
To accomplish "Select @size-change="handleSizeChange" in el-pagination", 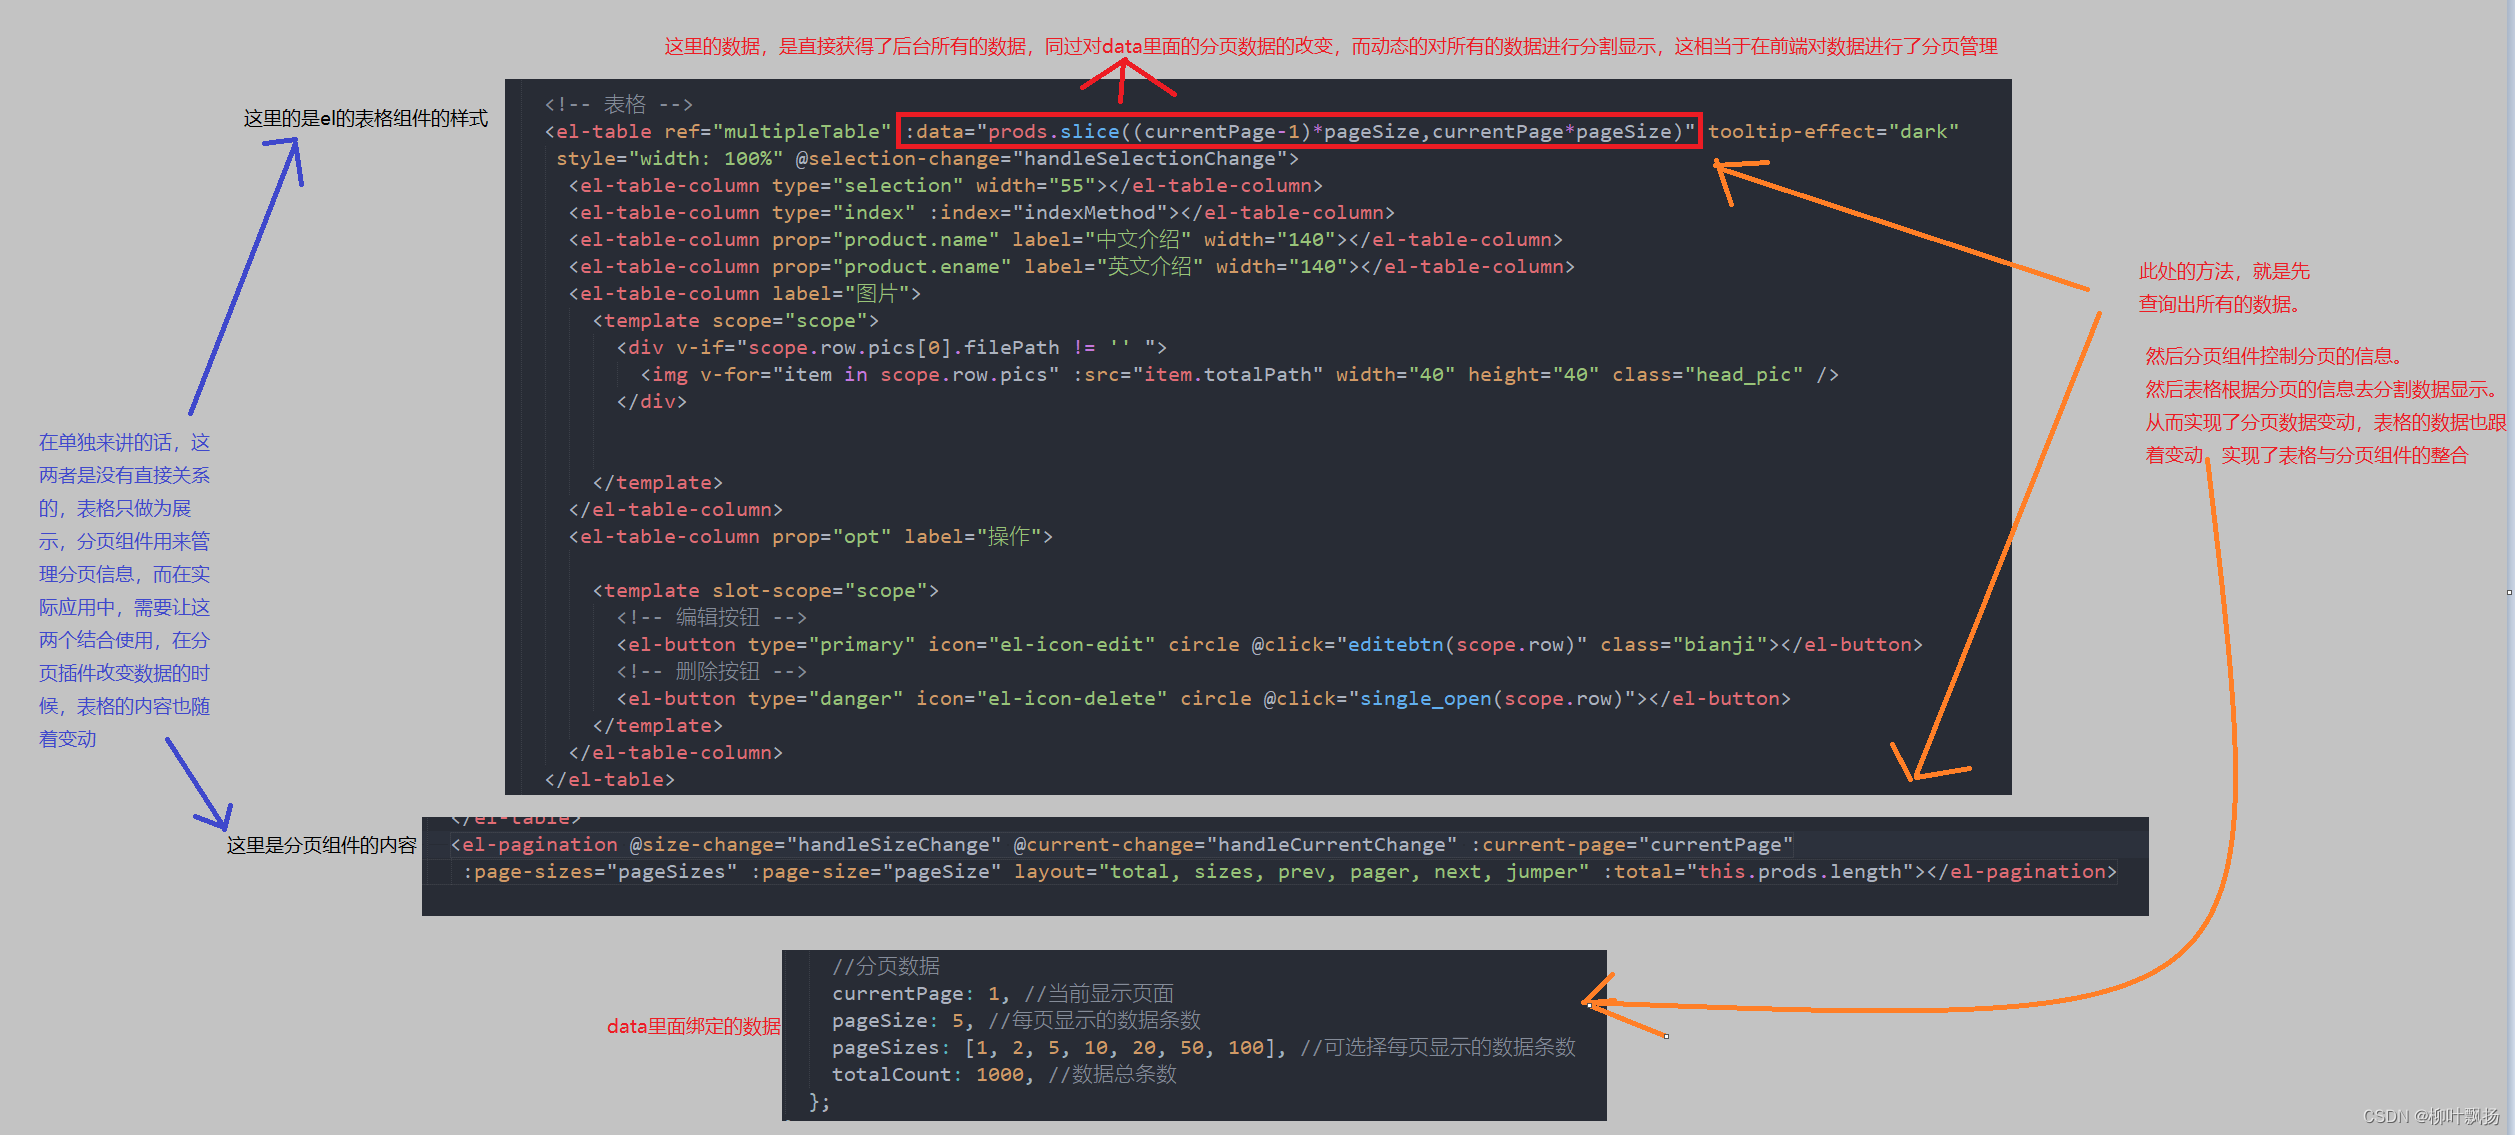I will [815, 844].
